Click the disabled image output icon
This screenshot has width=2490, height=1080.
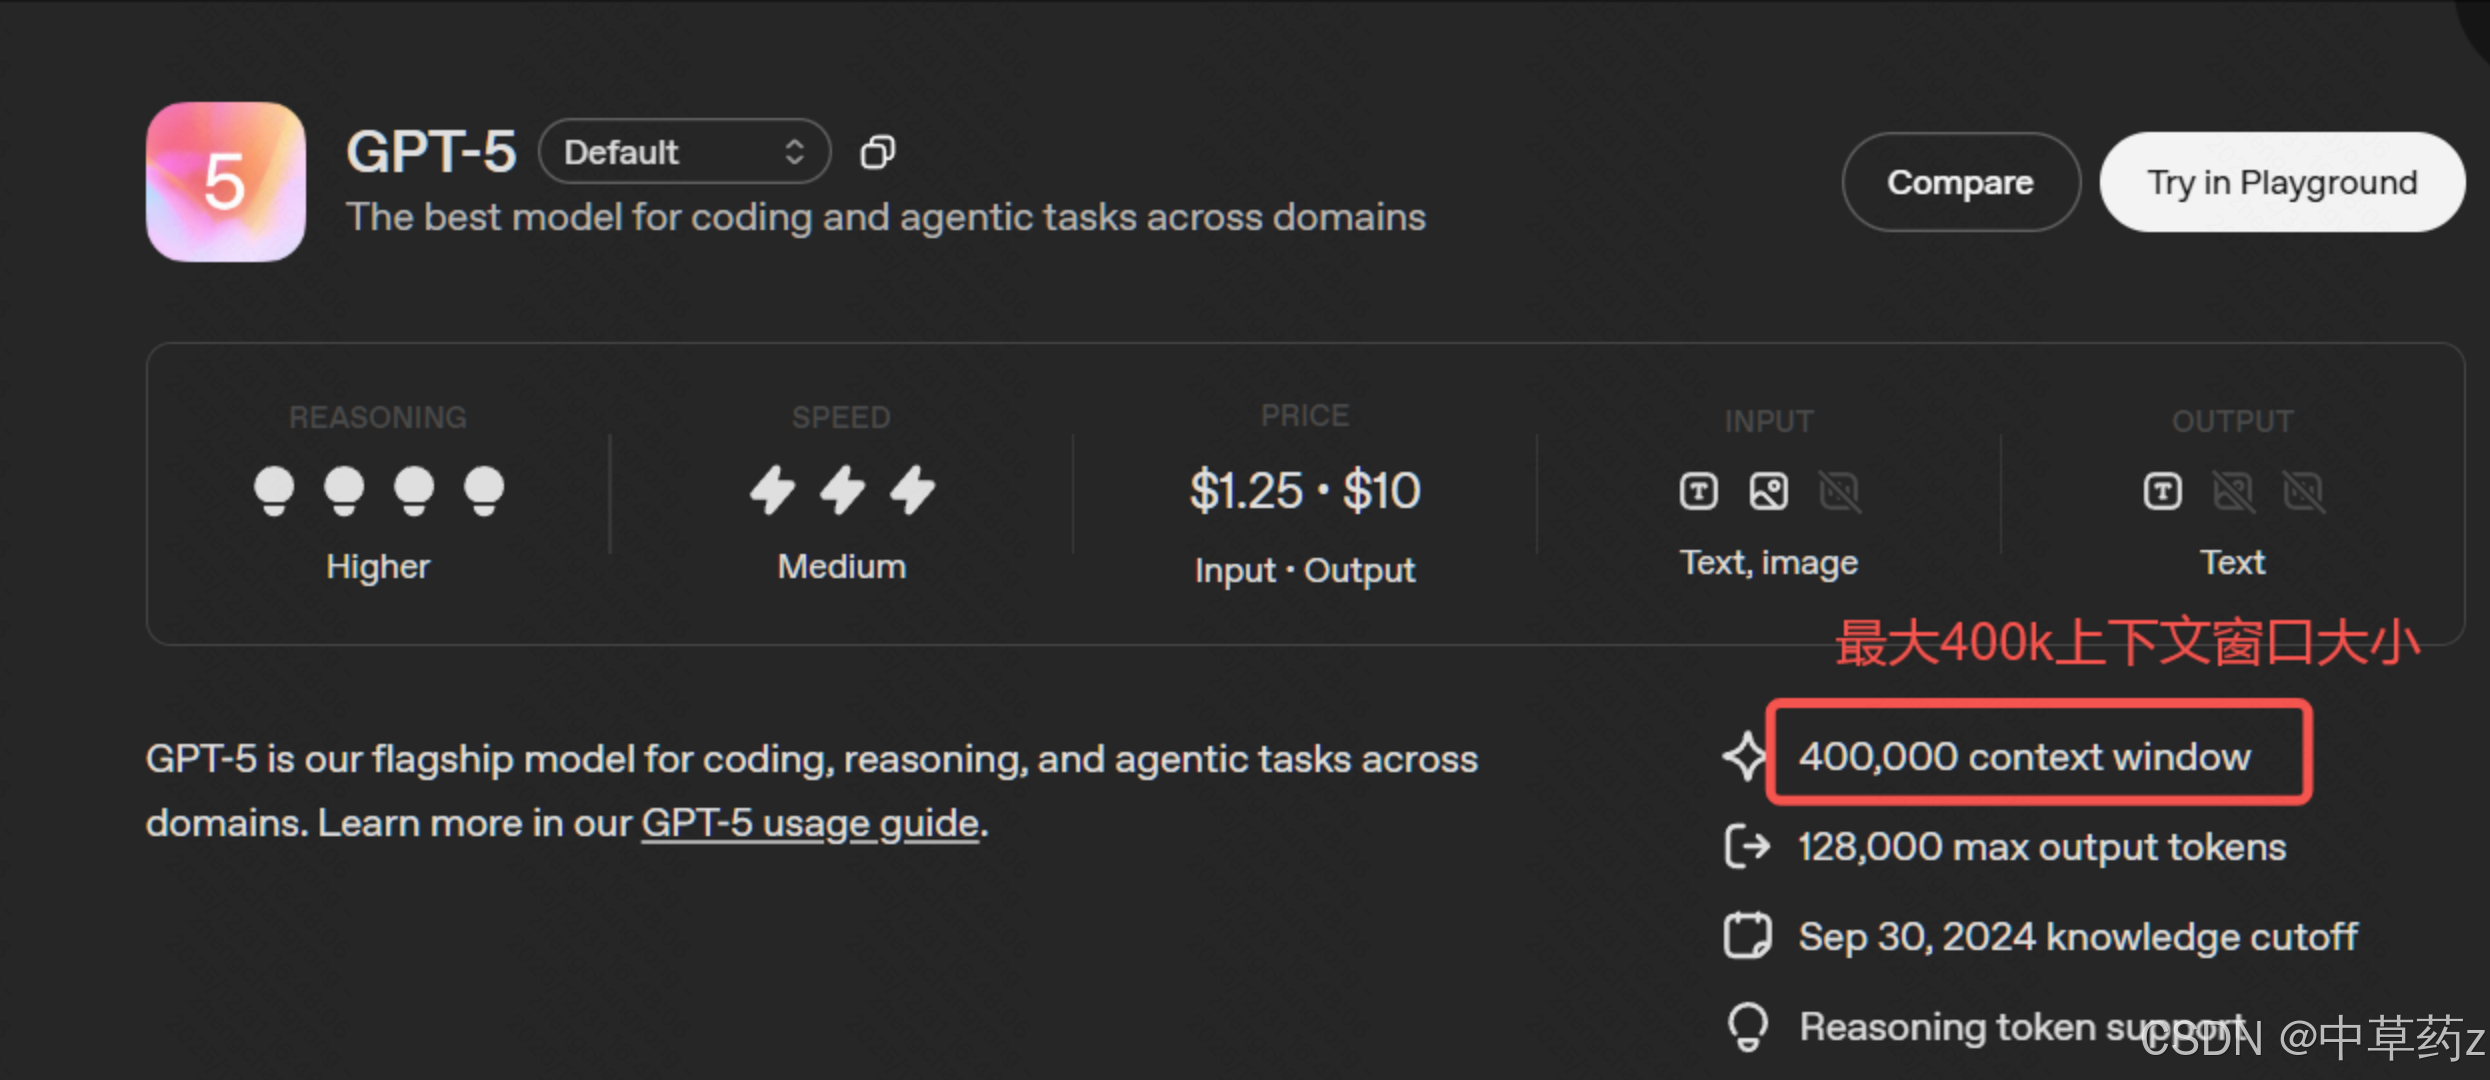tap(2233, 491)
